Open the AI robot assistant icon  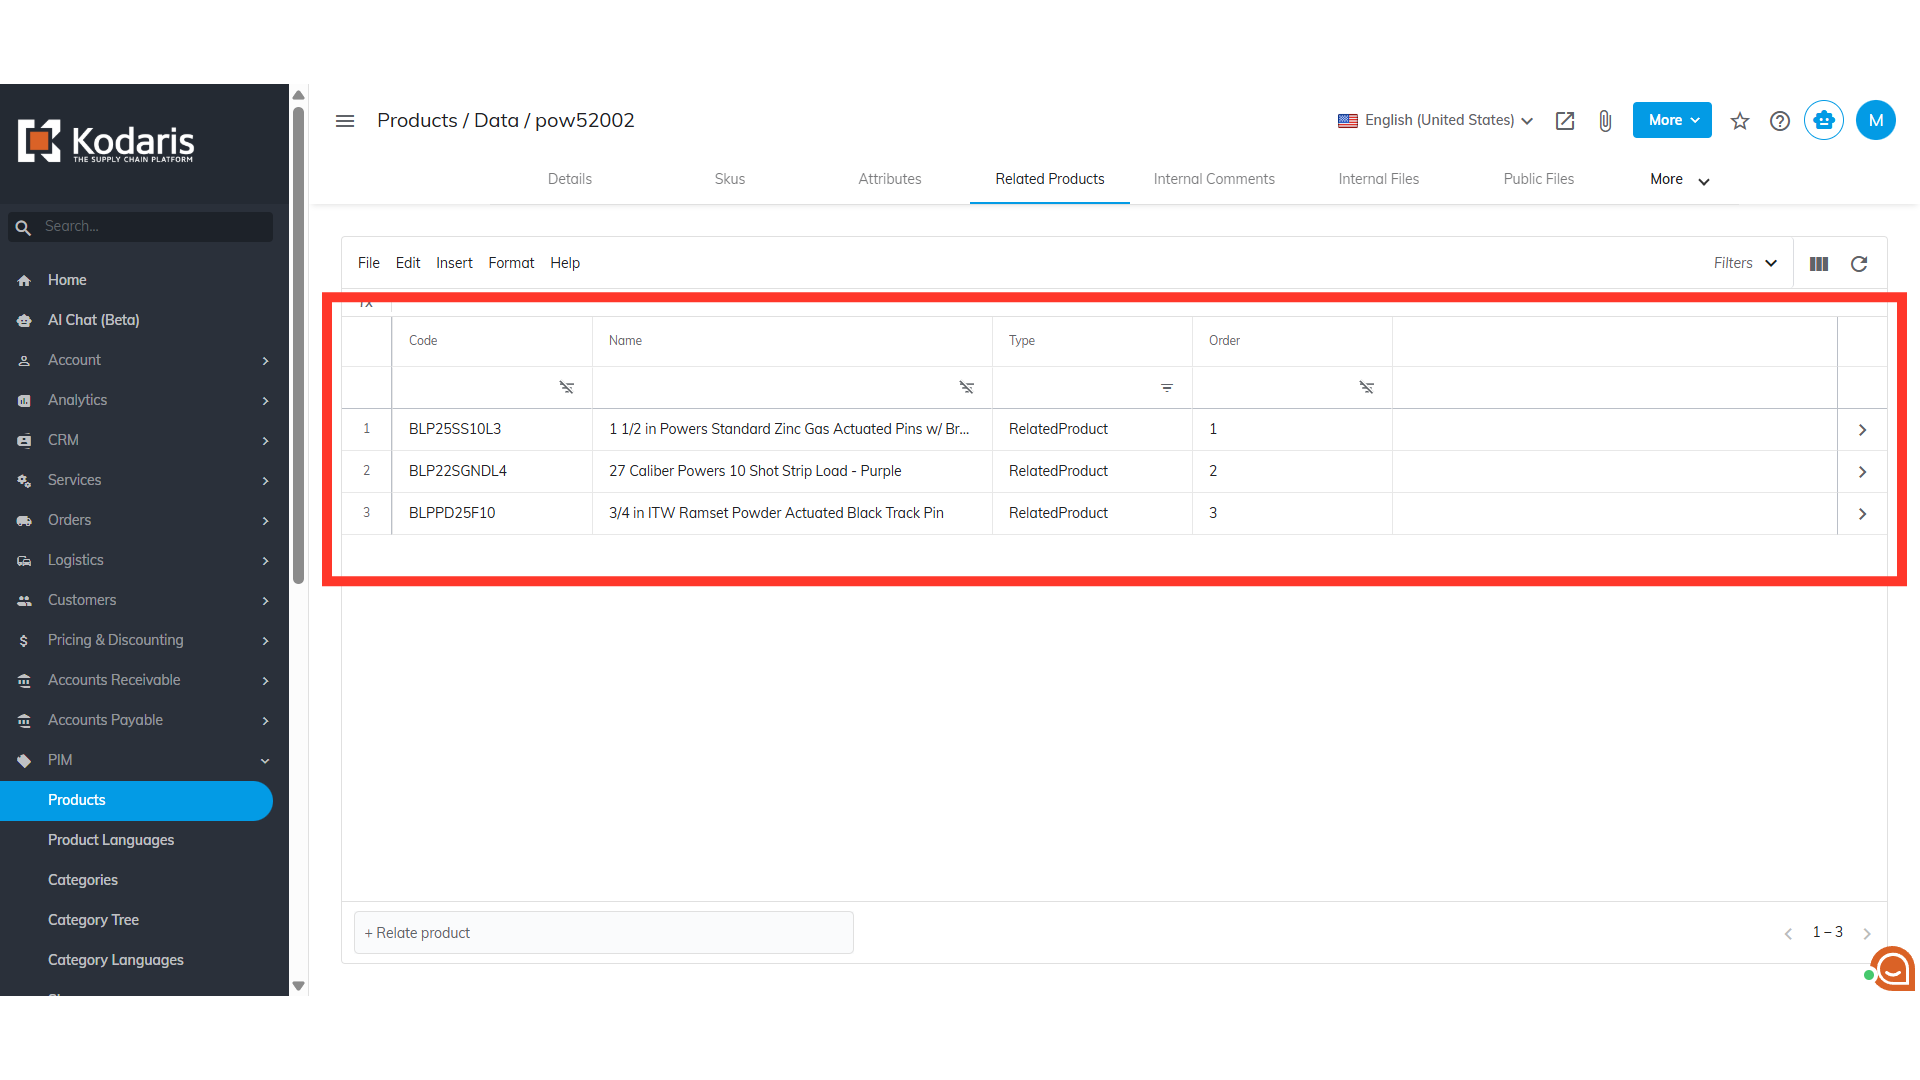coord(1823,121)
